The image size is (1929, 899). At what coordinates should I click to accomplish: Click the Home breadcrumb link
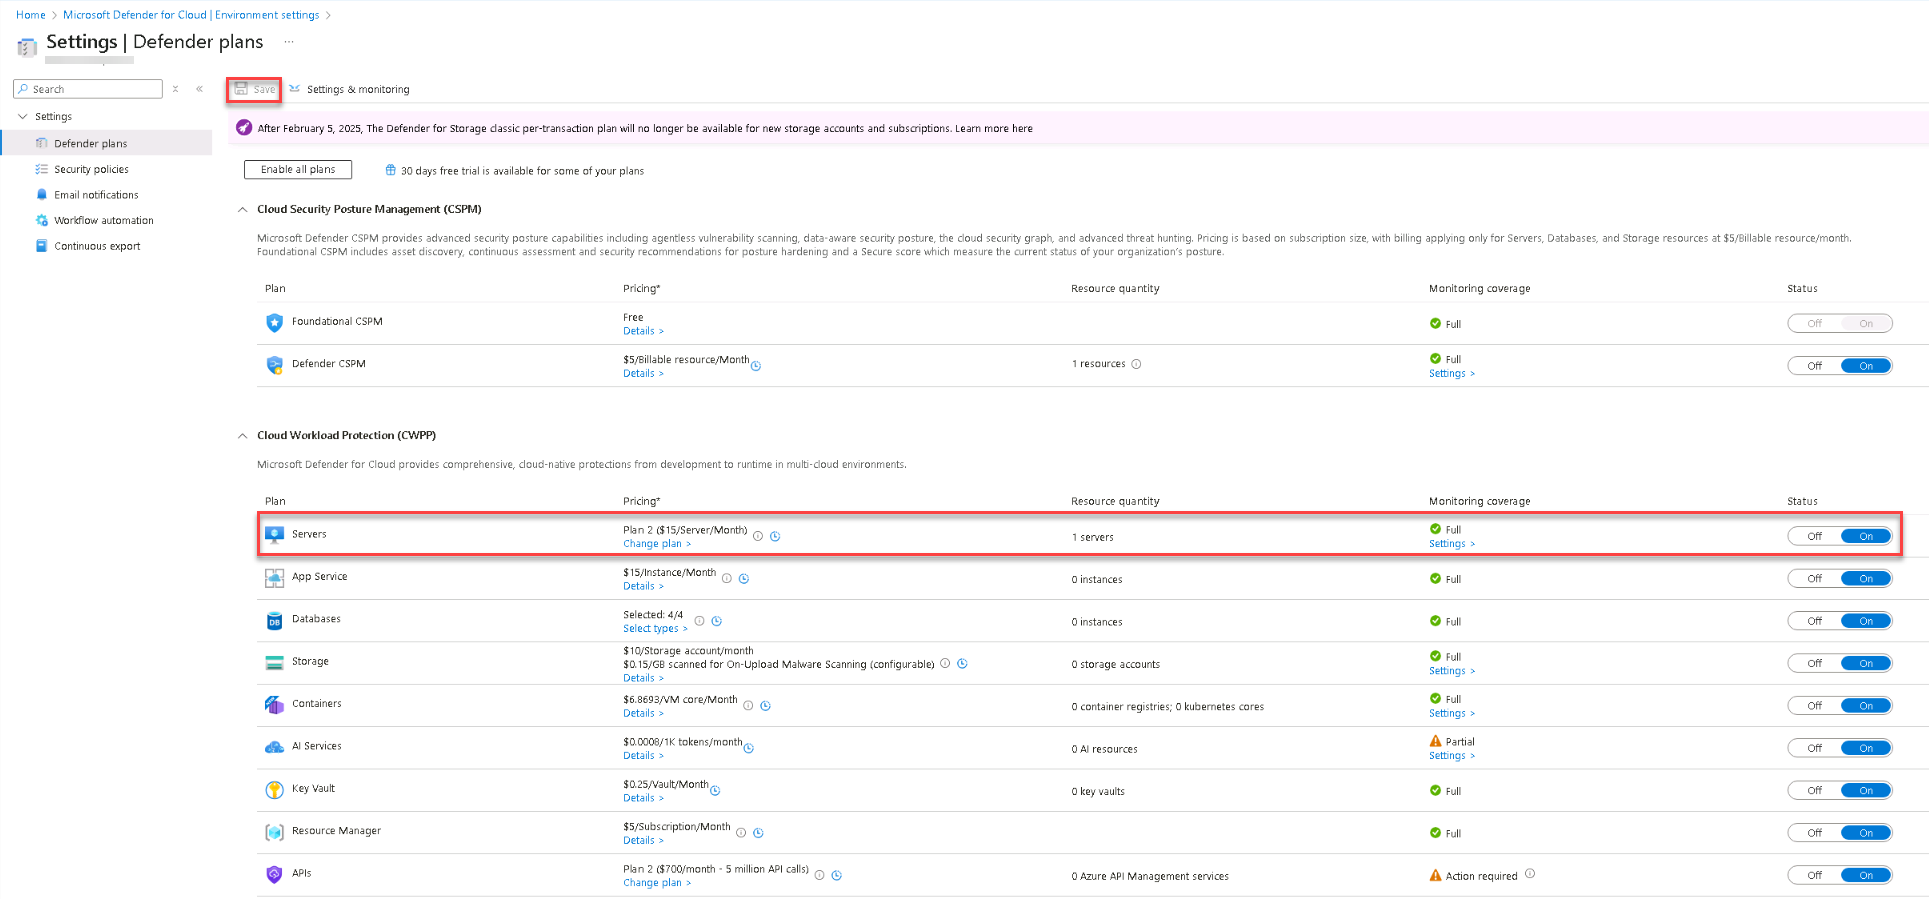point(31,15)
